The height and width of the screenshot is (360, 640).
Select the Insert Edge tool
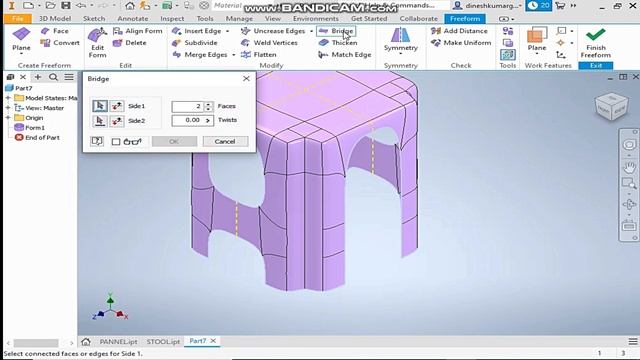197,31
